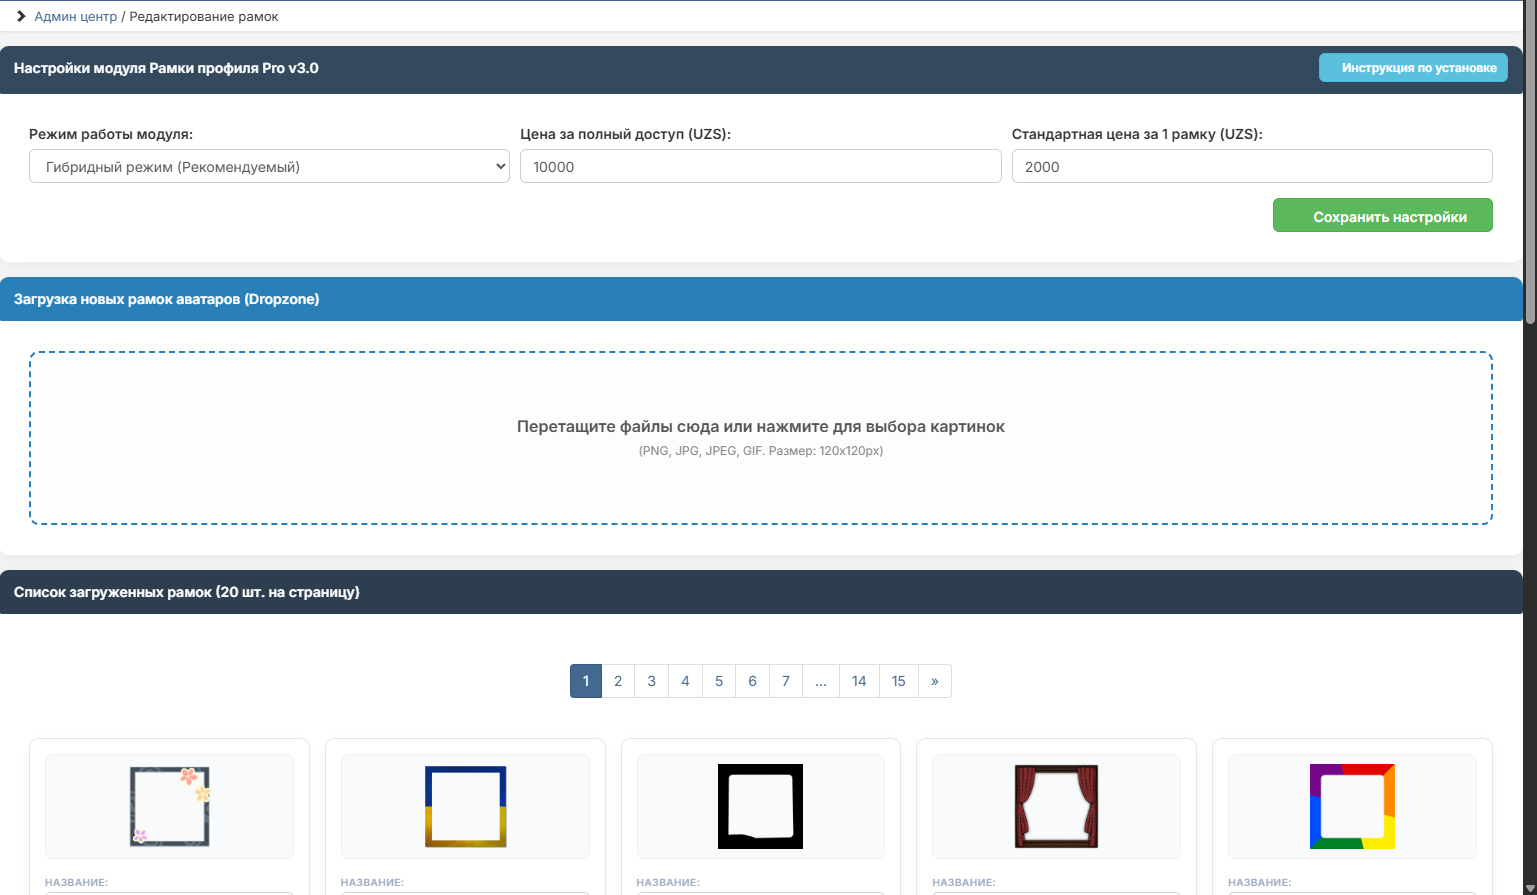
Task: Go to pagination page 7
Action: click(786, 681)
